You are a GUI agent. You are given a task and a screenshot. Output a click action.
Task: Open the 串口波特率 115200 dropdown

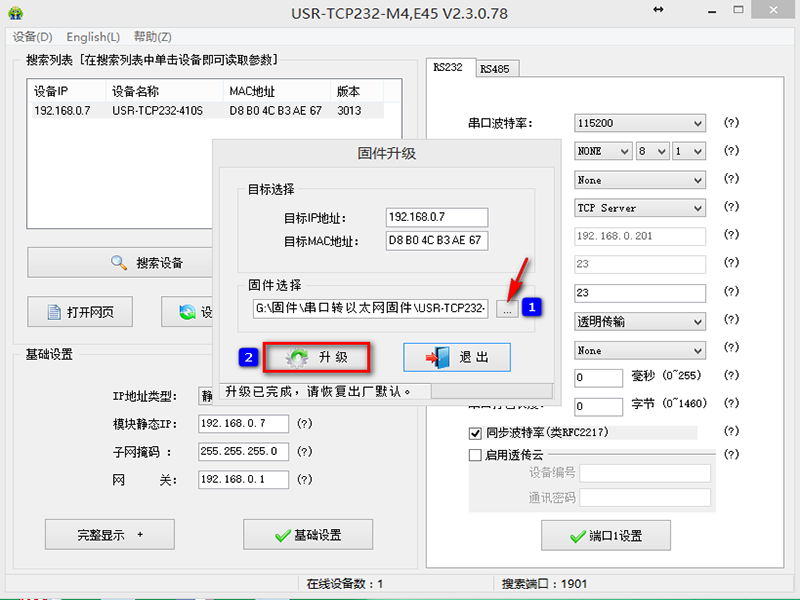(697, 123)
